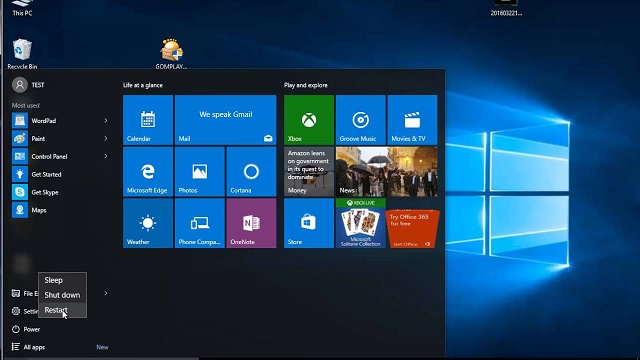Click the Paint icon in Most used

(x=20, y=138)
